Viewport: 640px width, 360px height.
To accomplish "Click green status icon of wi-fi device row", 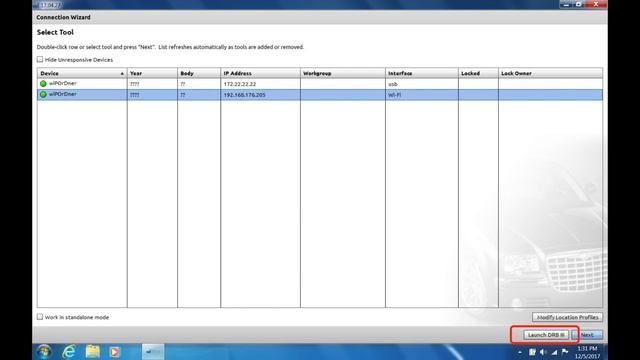I will click(43, 94).
